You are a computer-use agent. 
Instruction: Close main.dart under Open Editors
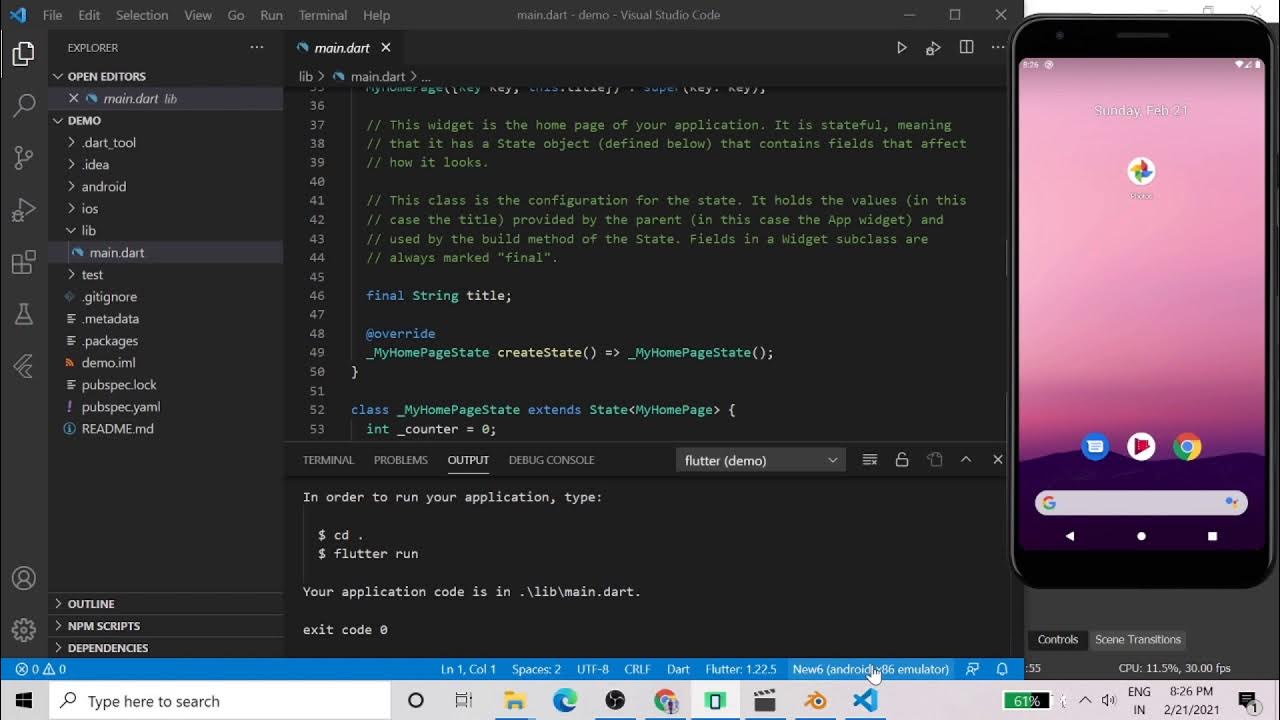(x=73, y=98)
